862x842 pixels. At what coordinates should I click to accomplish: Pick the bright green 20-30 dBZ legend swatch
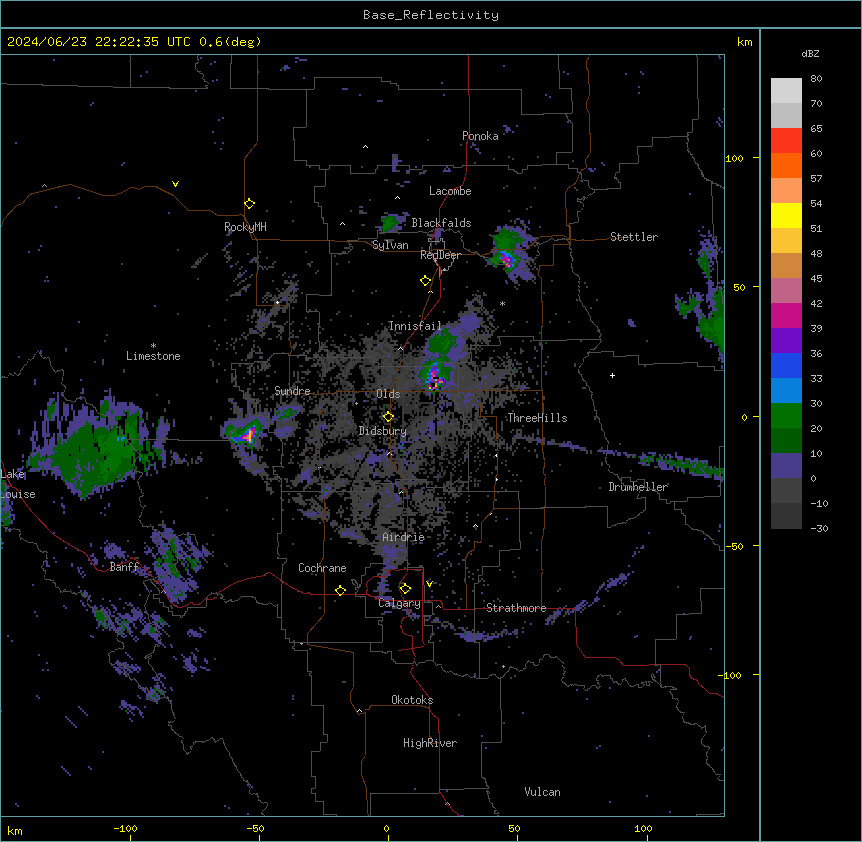[x=786, y=416]
